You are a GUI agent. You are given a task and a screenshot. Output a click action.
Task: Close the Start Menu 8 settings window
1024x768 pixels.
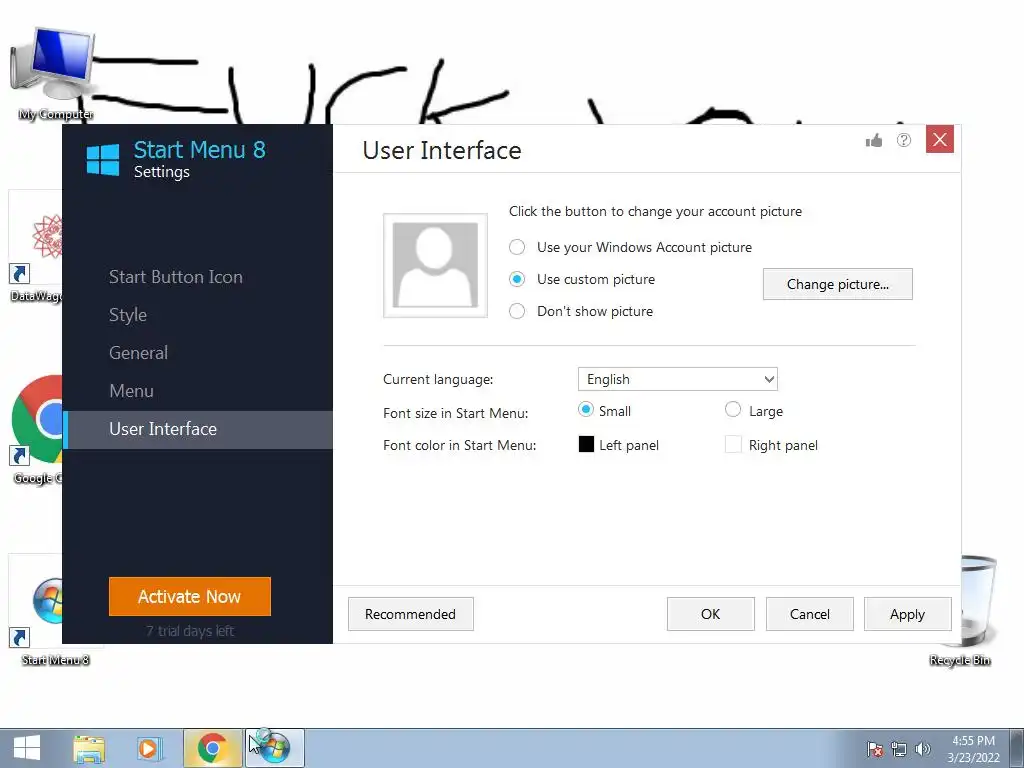[x=940, y=139]
